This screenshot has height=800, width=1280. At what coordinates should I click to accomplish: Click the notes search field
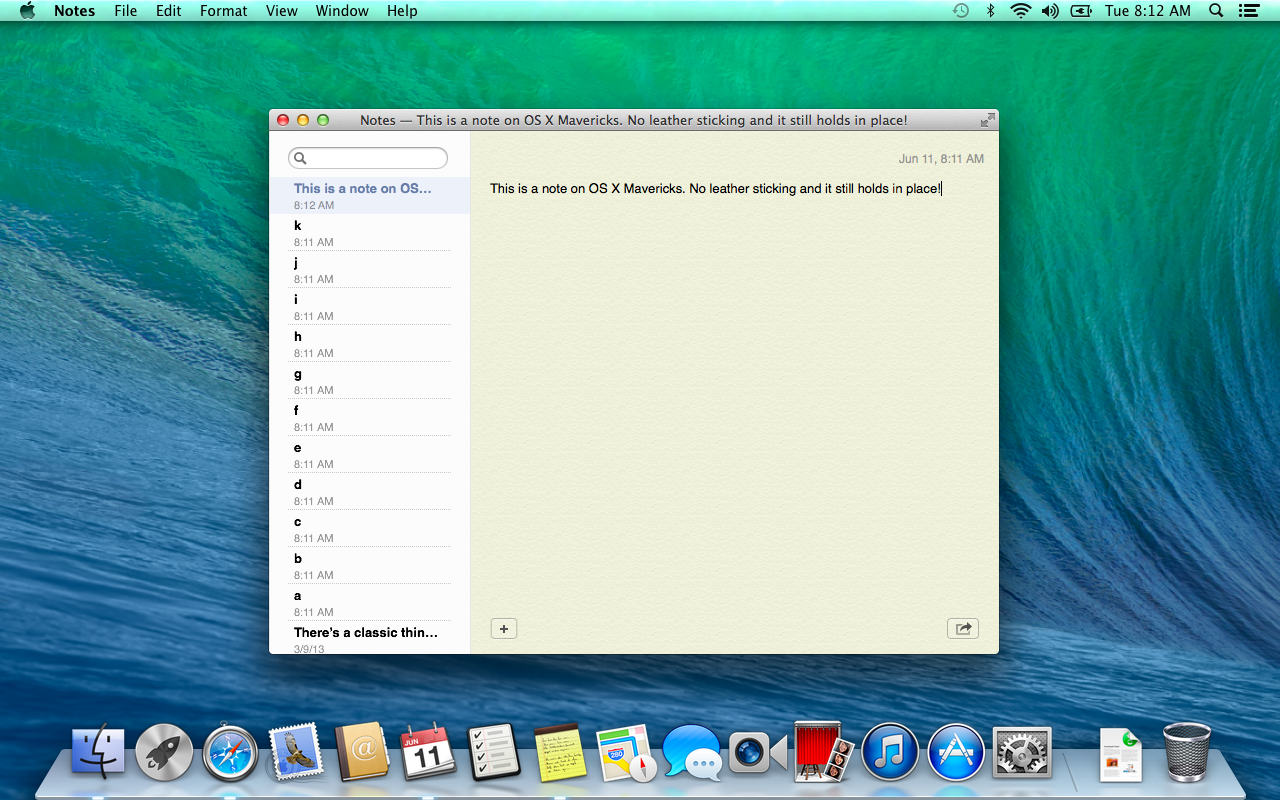[368, 158]
